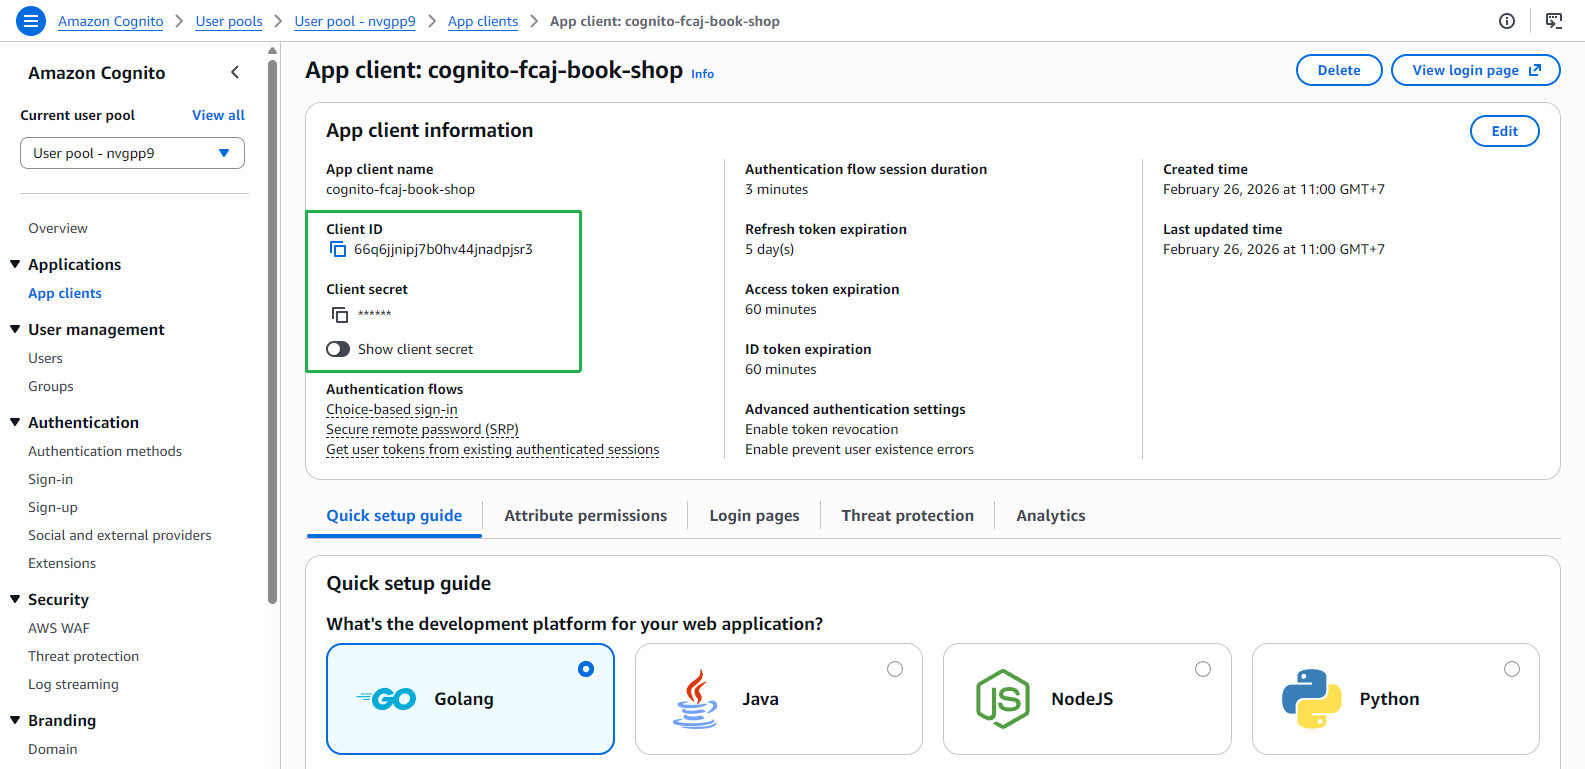Click the Python logo icon
The image size is (1585, 769).
click(1312, 699)
